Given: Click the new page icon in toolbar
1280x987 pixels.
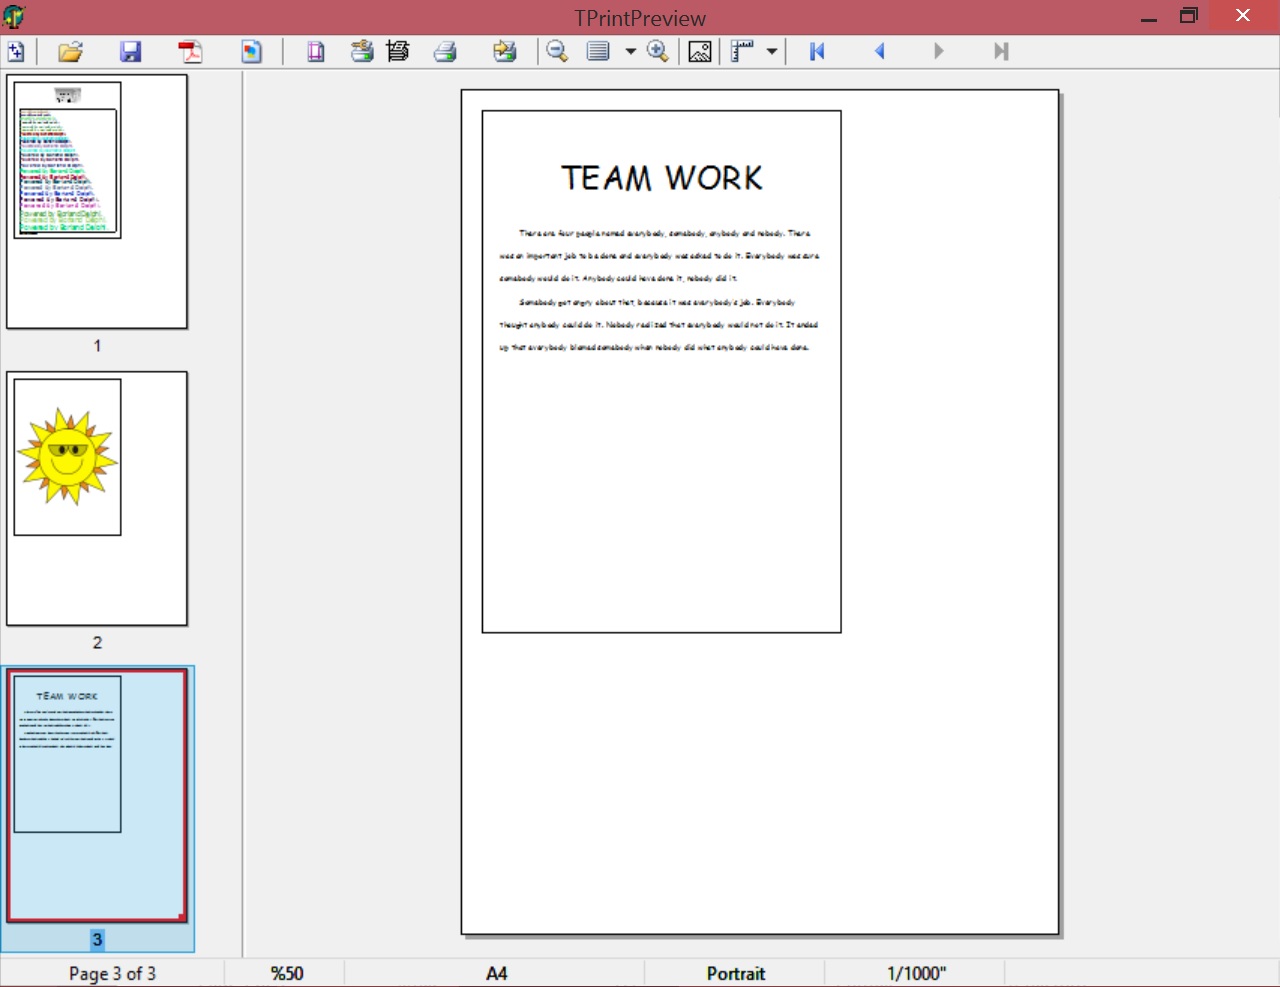Looking at the screenshot, I should [16, 51].
